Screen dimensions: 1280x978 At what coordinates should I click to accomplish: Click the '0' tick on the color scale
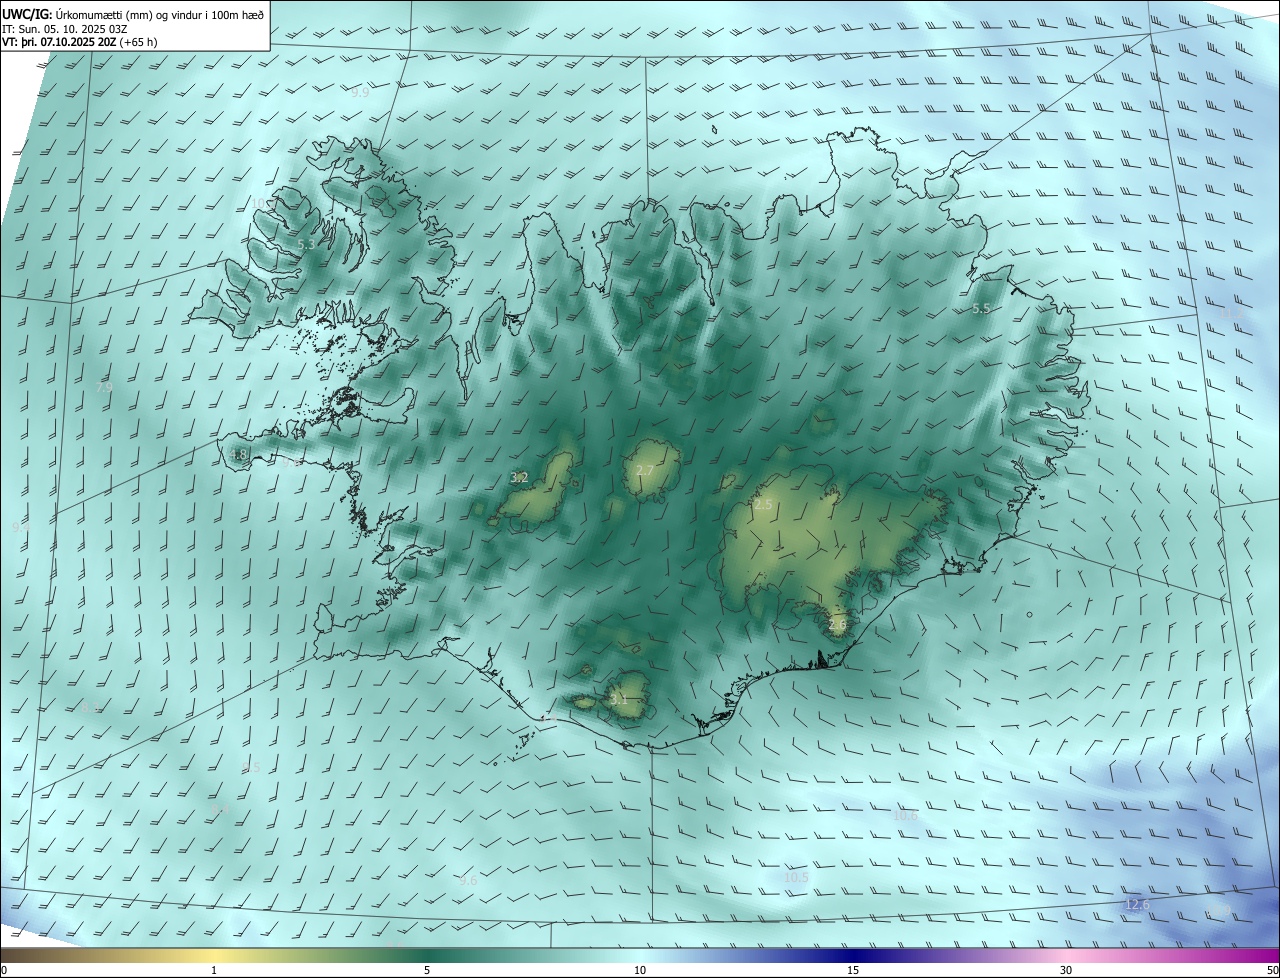(x=4, y=970)
